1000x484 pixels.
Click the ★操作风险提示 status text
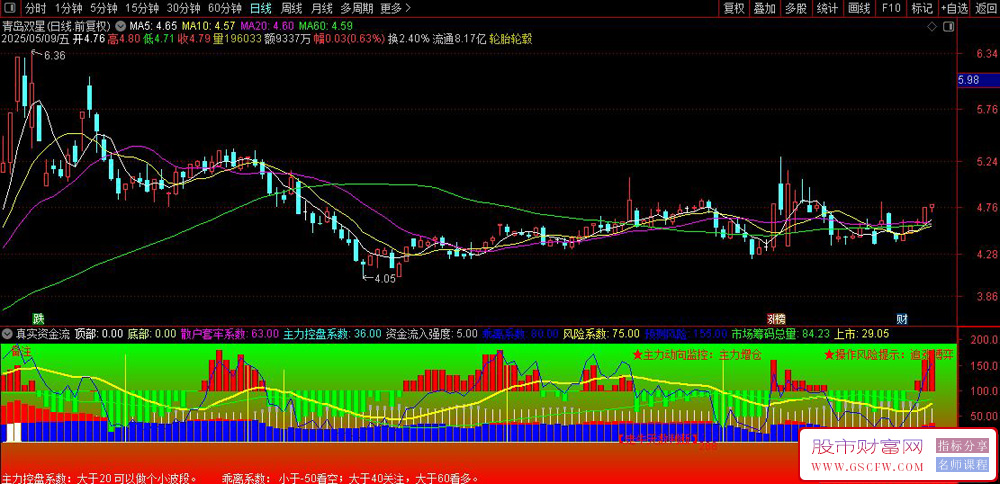coord(889,355)
